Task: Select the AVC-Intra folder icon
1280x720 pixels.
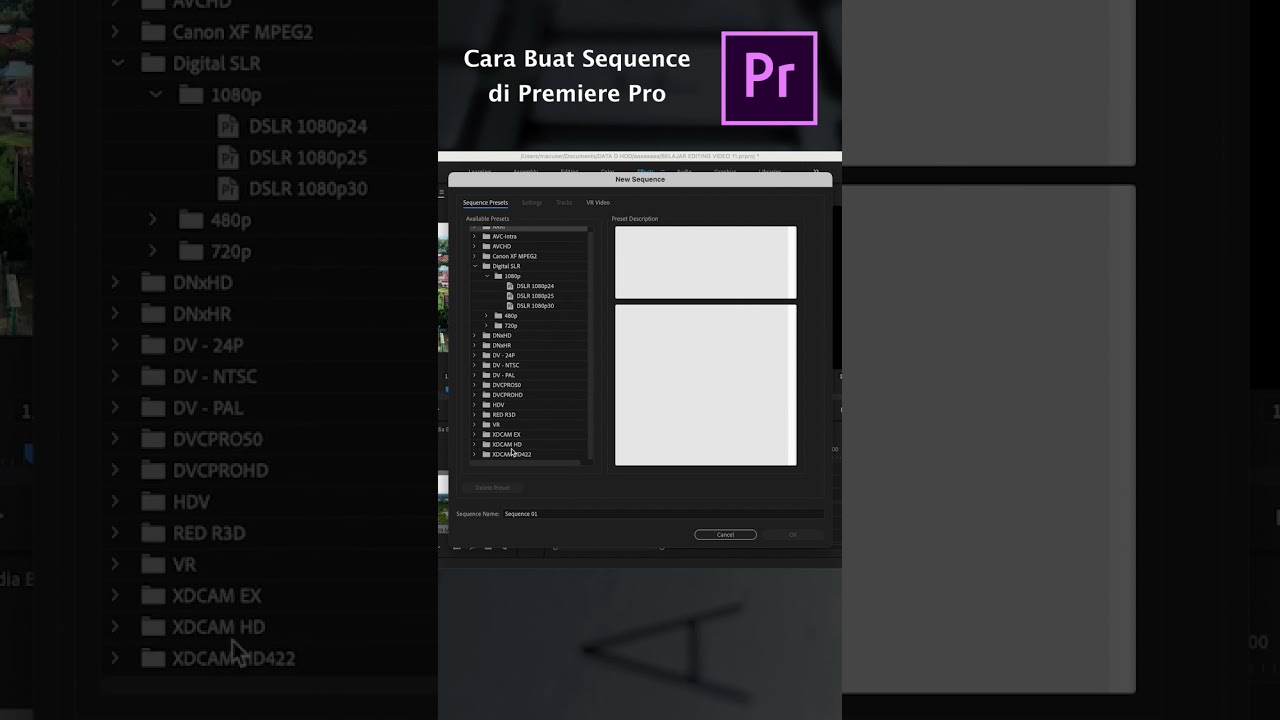Action: pyautogui.click(x=486, y=237)
